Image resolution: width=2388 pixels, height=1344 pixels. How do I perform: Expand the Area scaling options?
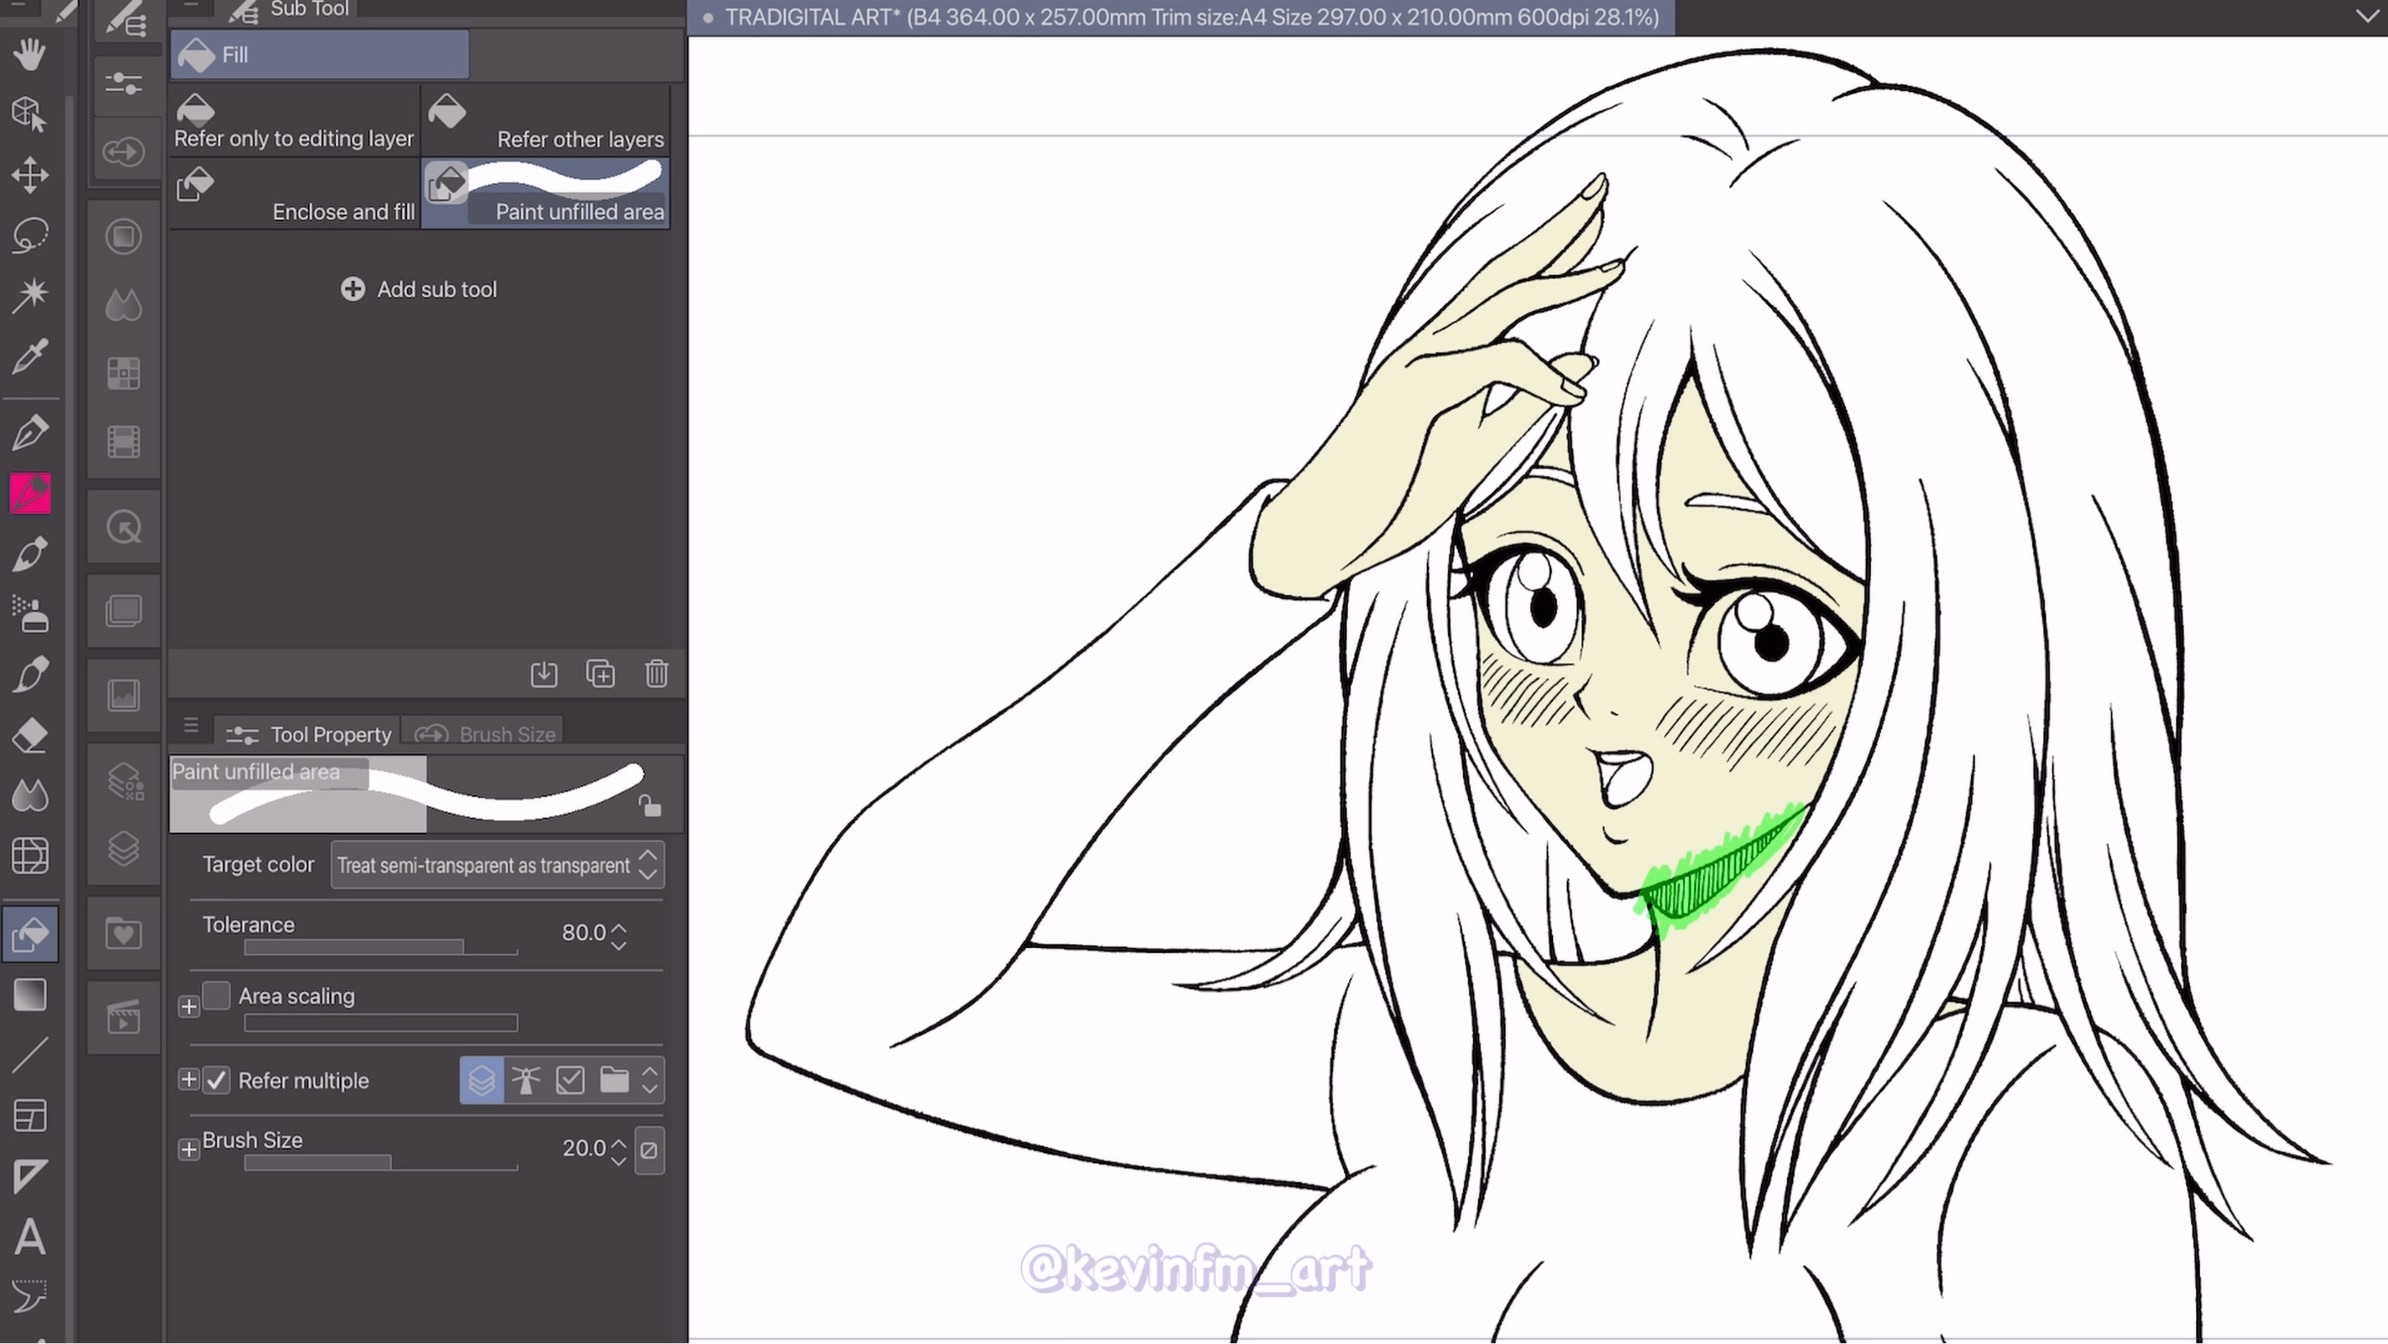[188, 1006]
